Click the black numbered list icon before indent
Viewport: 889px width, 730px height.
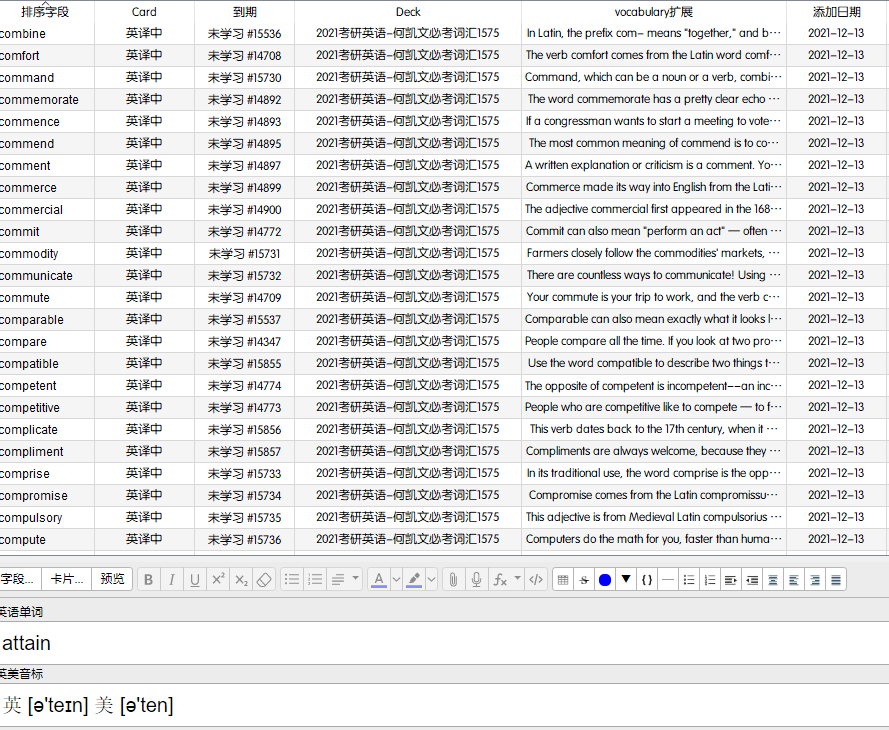point(710,579)
